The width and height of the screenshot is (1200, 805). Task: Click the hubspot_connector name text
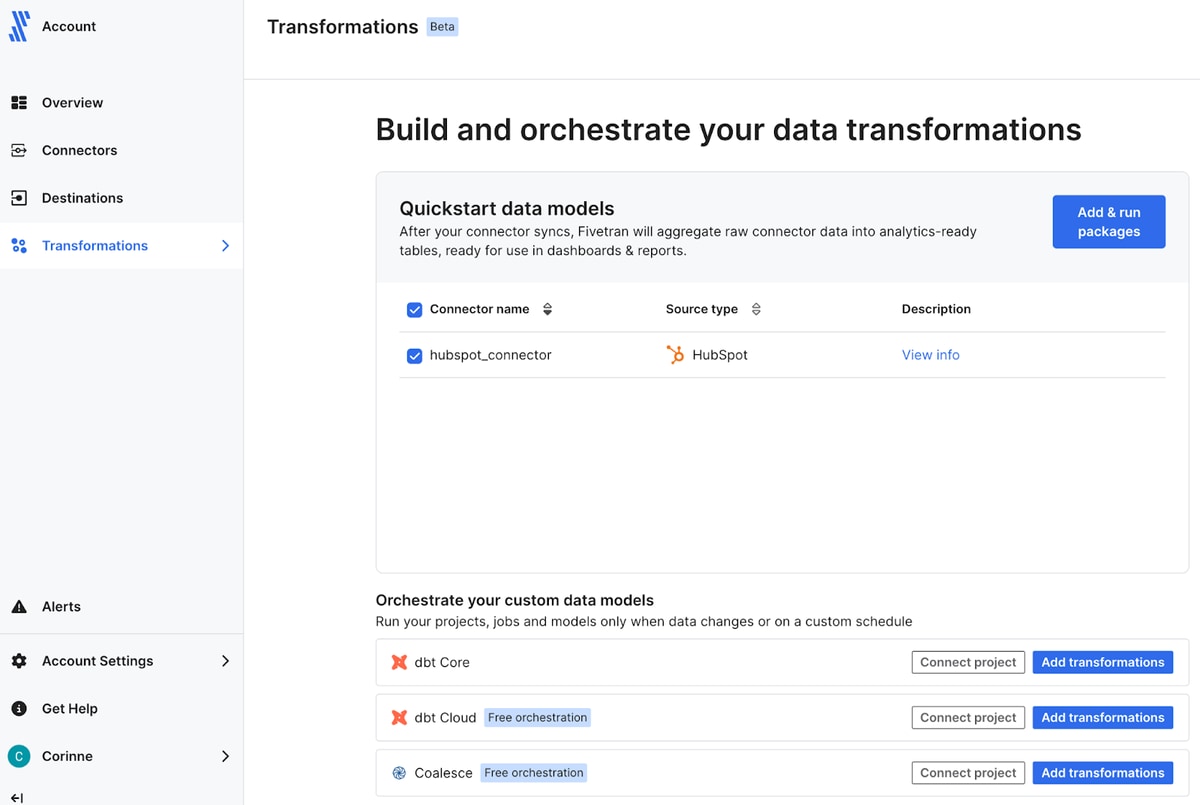click(x=491, y=355)
